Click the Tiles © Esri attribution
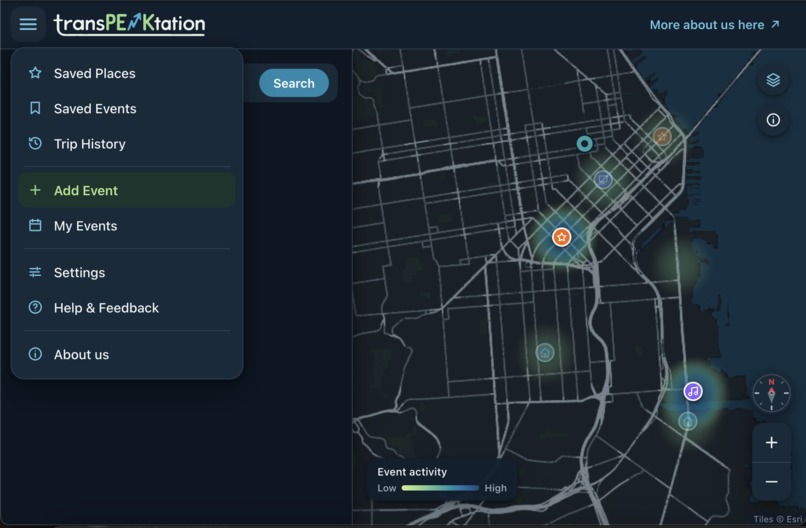Screen dimensions: 806x528 coord(777,519)
